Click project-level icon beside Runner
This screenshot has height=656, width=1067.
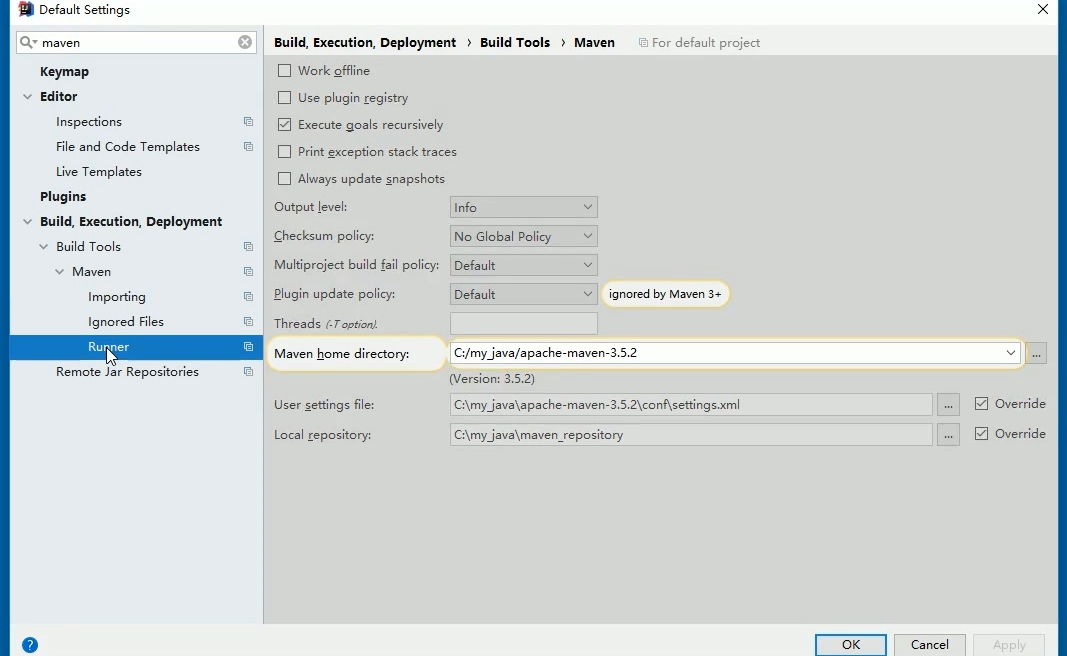(248, 347)
